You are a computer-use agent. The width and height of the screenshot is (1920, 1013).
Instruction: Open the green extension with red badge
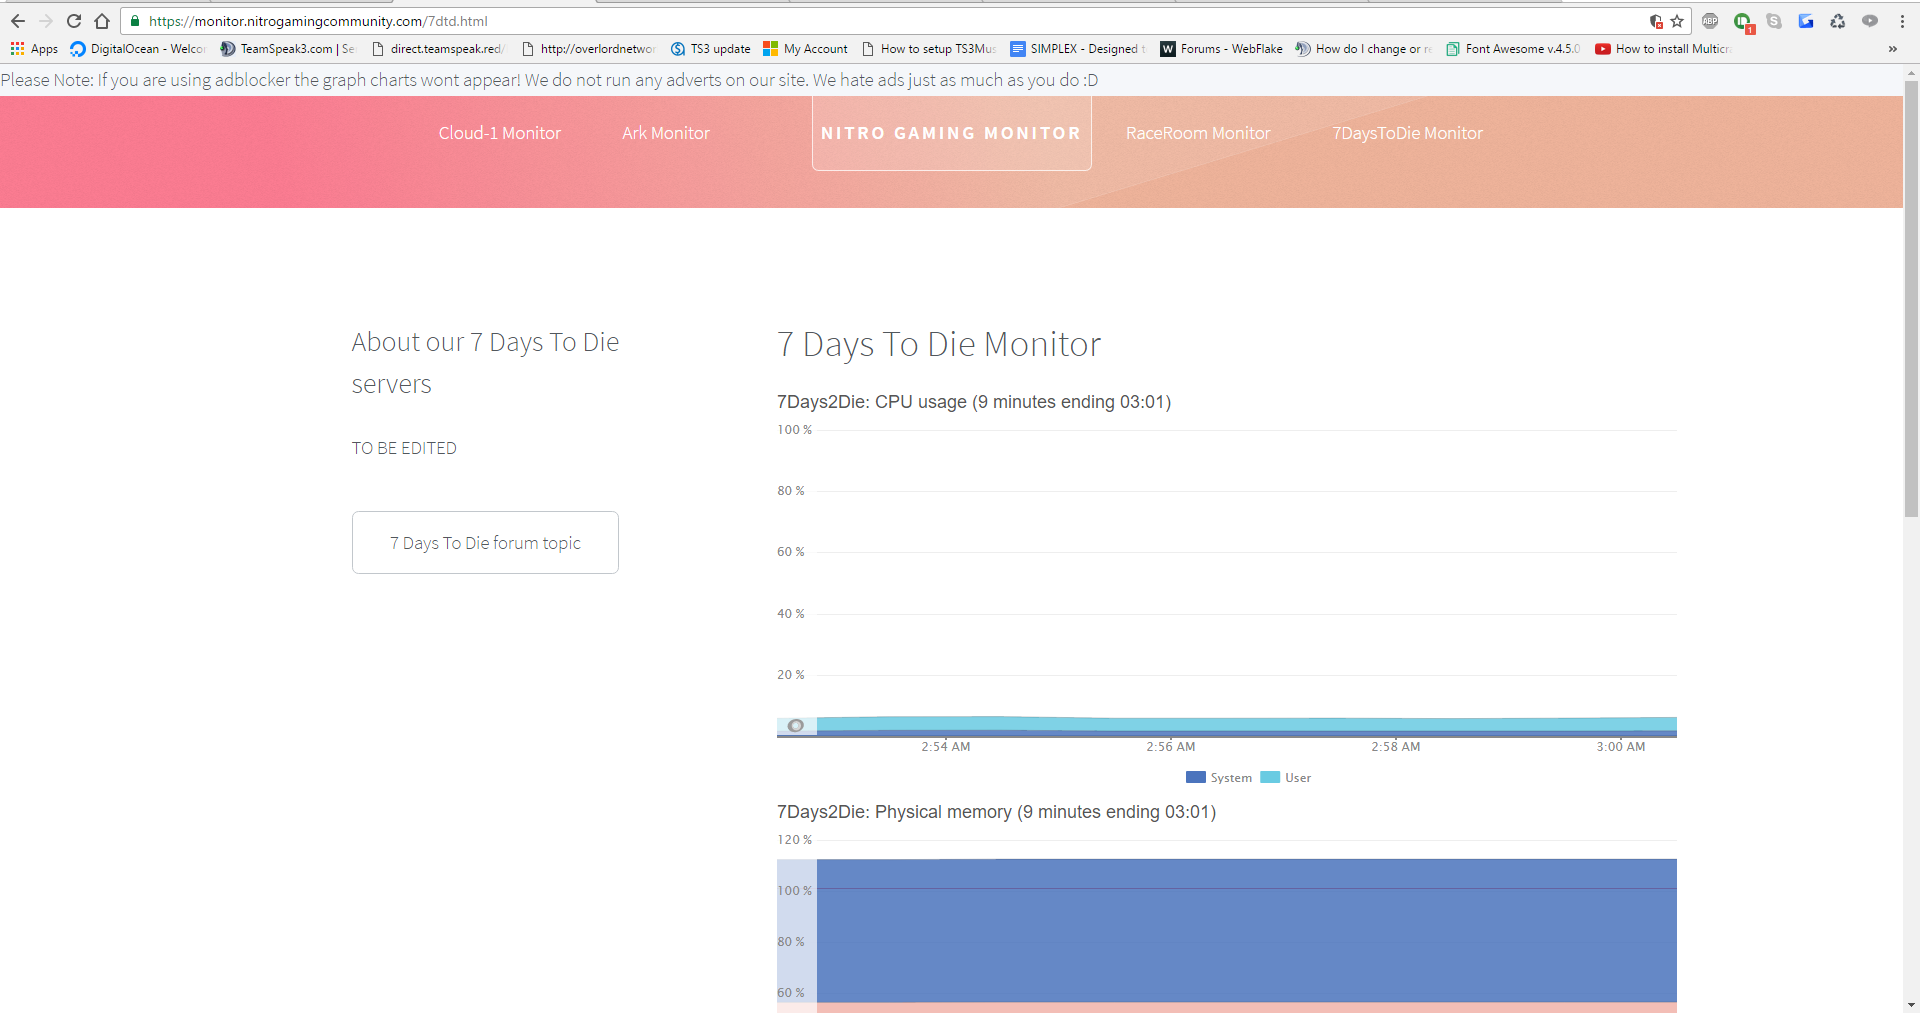[x=1743, y=22]
